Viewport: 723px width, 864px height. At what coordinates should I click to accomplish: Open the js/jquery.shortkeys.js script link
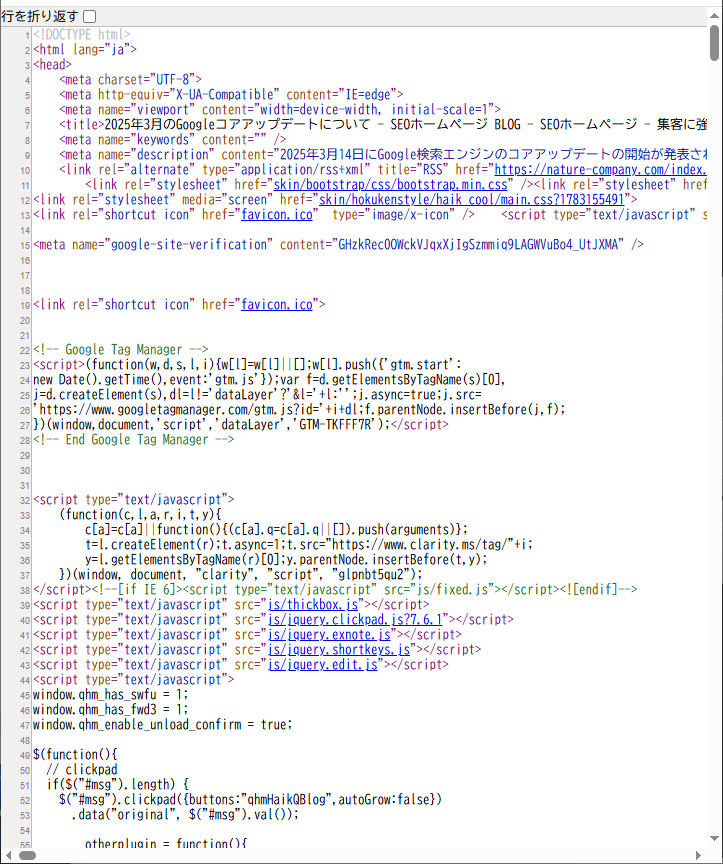coord(338,649)
